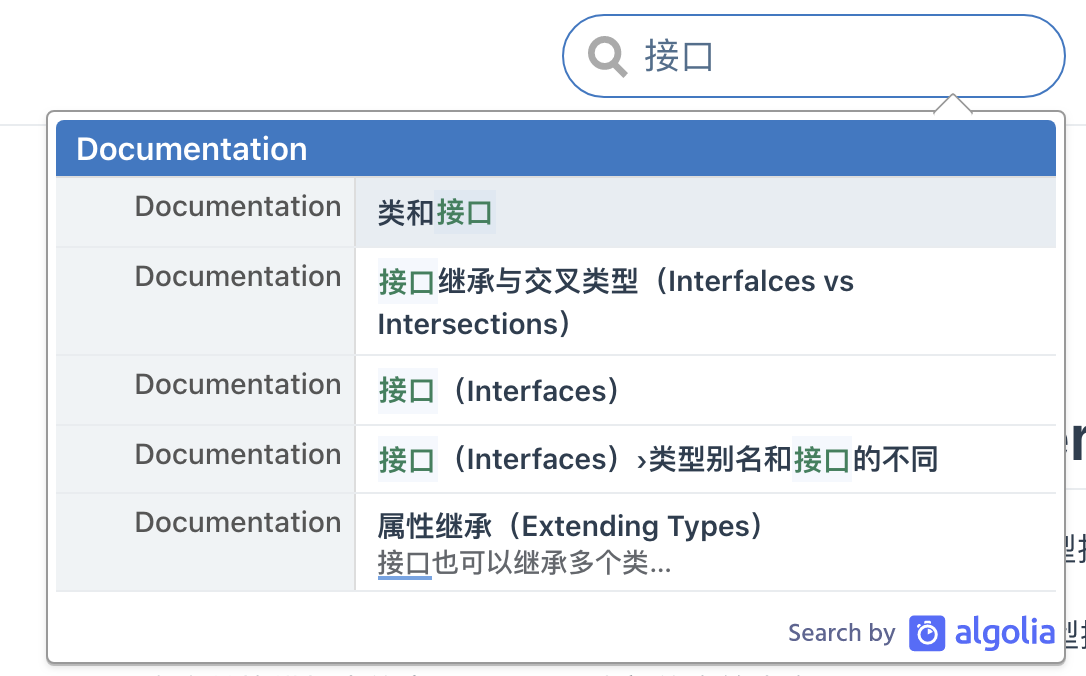Click Documentation label beside 类型别名和接口的不同

click(238, 454)
